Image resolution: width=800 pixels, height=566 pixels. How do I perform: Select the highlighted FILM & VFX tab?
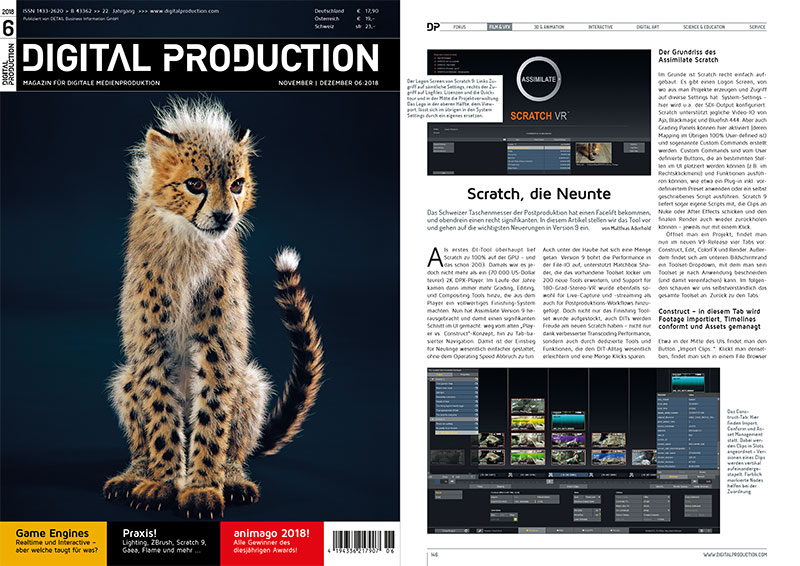499,27
